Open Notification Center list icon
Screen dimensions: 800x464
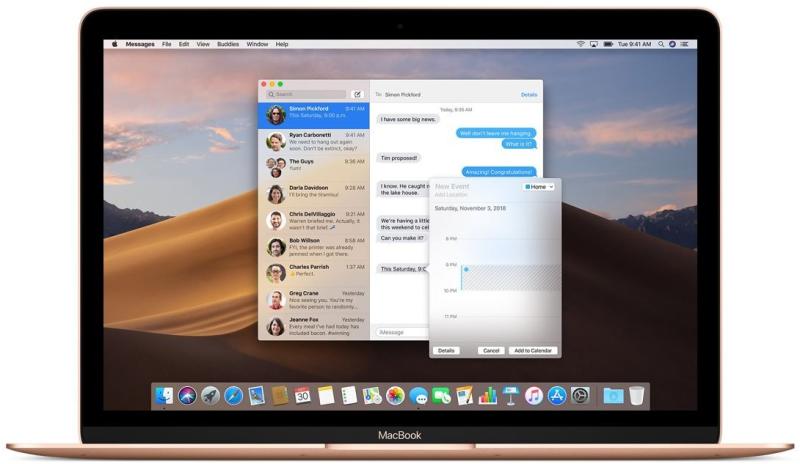tap(685, 44)
